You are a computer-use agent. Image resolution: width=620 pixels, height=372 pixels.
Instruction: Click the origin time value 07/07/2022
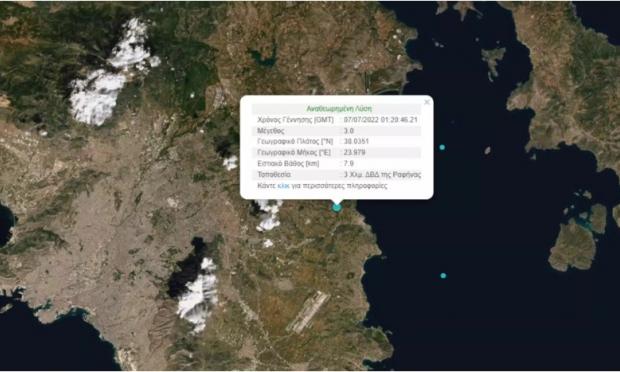[x=380, y=119]
